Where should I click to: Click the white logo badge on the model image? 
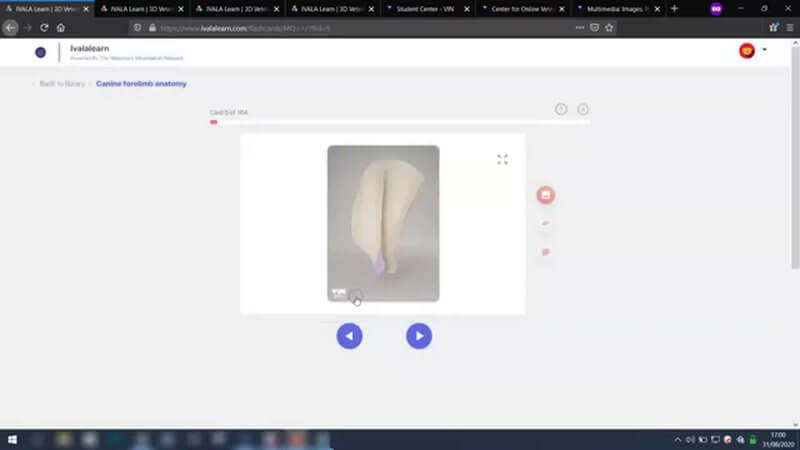click(x=339, y=293)
